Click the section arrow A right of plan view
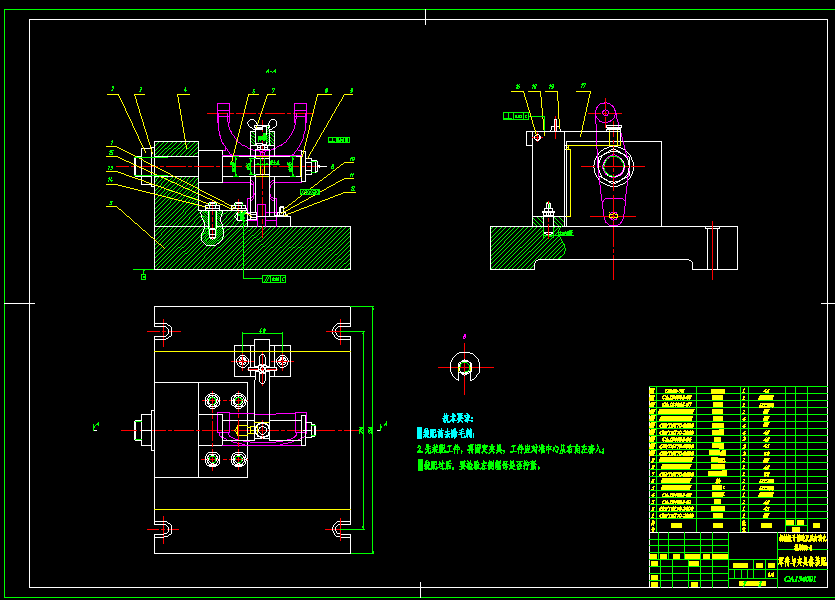This screenshot has height=600, width=835. pyautogui.click(x=382, y=426)
